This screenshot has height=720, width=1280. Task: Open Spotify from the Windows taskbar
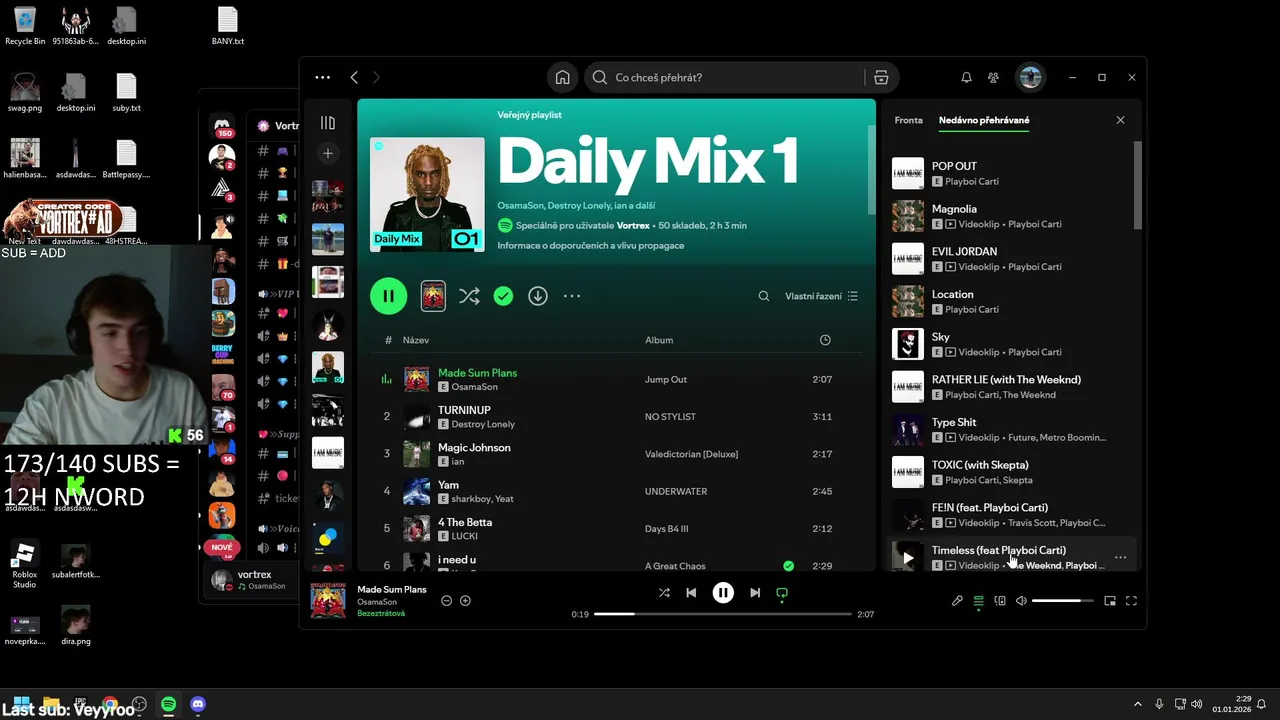(x=169, y=704)
